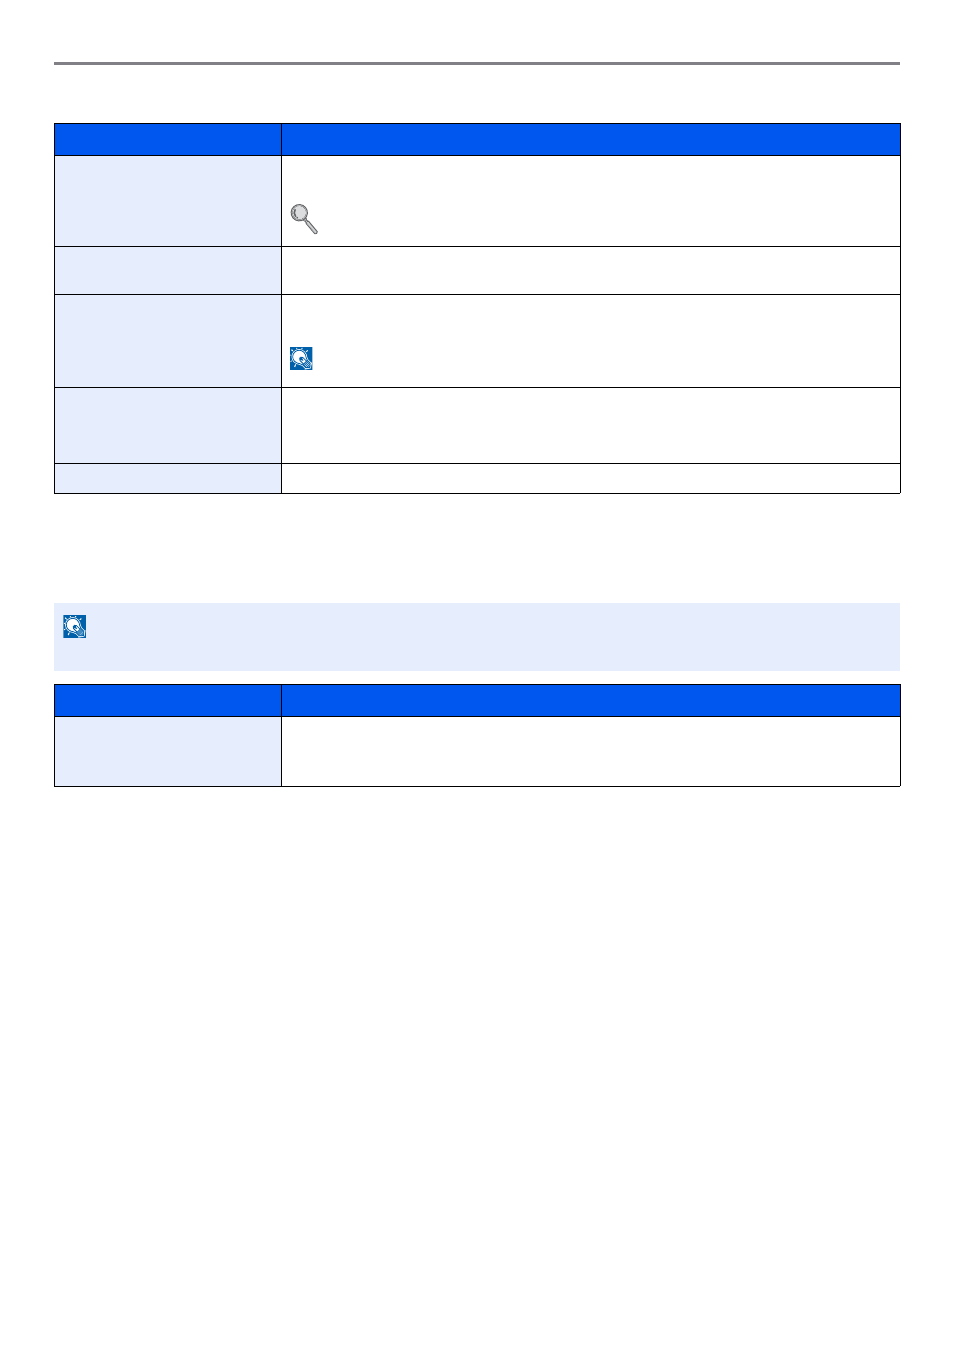Click the item cell beside the table note icon row
Image resolution: width=954 pixels, height=1350 pixels.
point(168,341)
